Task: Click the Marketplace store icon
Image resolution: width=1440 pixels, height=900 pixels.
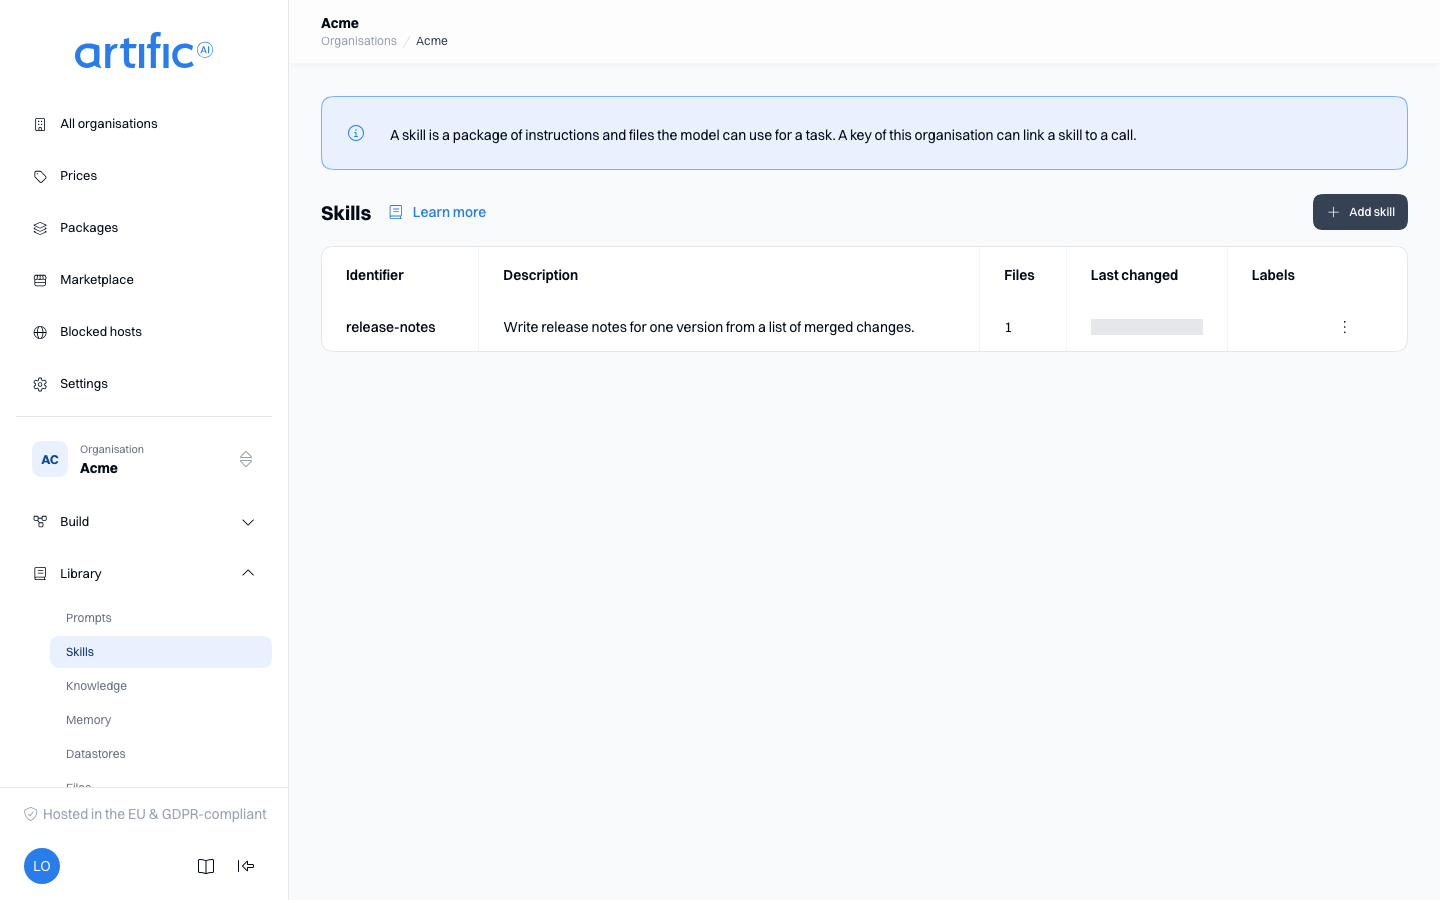Action: [40, 280]
